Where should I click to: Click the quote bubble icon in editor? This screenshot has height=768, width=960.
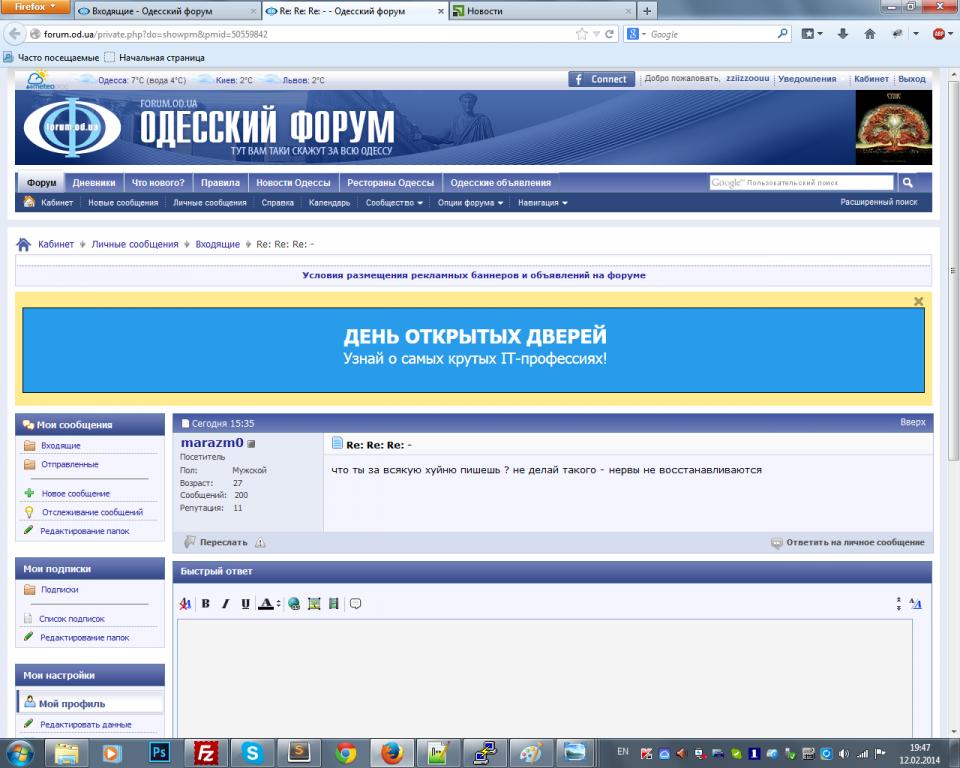[355, 604]
